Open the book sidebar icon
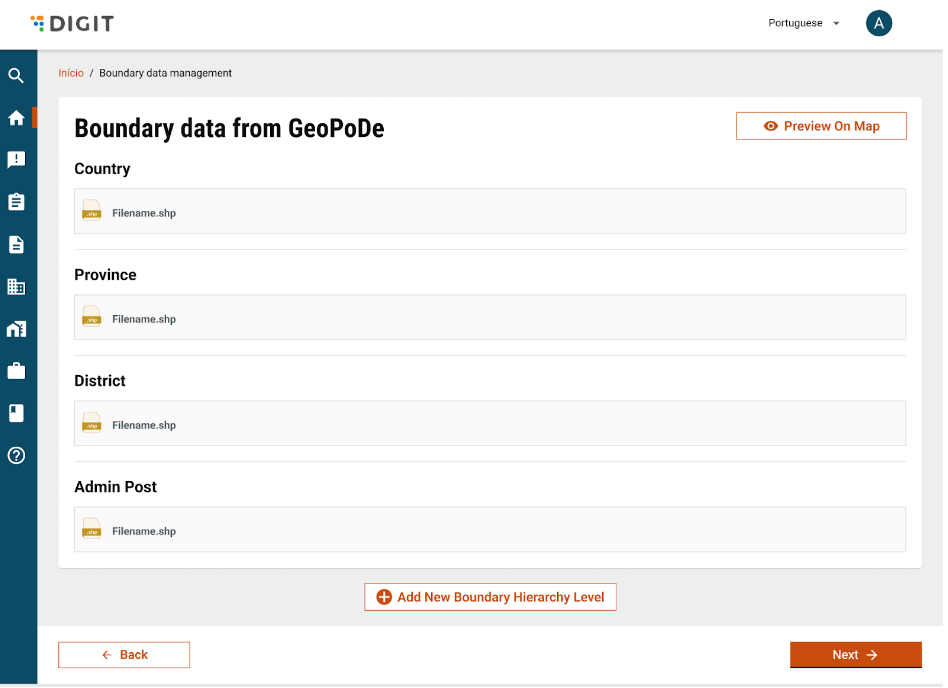Viewport: 948px width, 688px height. coord(16,413)
